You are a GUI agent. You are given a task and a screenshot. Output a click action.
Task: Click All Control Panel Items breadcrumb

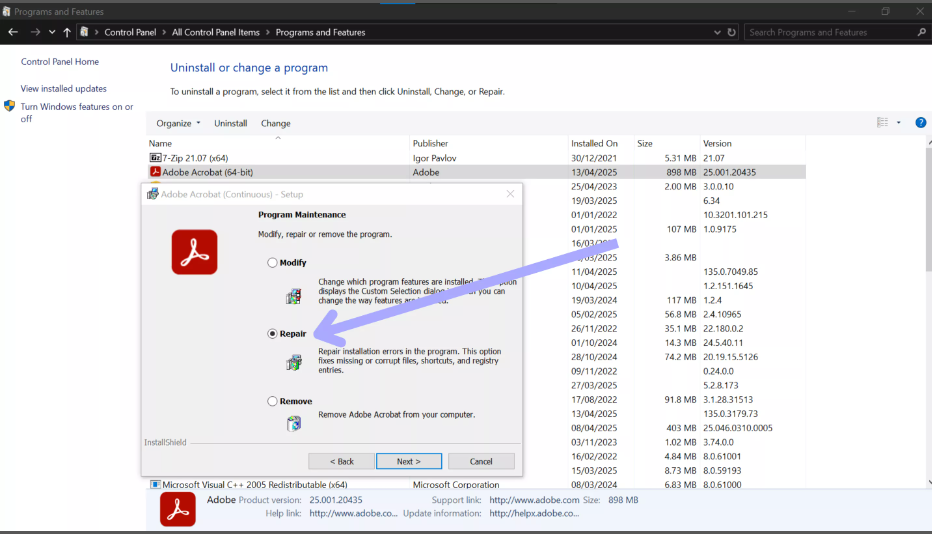pyautogui.click(x=216, y=32)
